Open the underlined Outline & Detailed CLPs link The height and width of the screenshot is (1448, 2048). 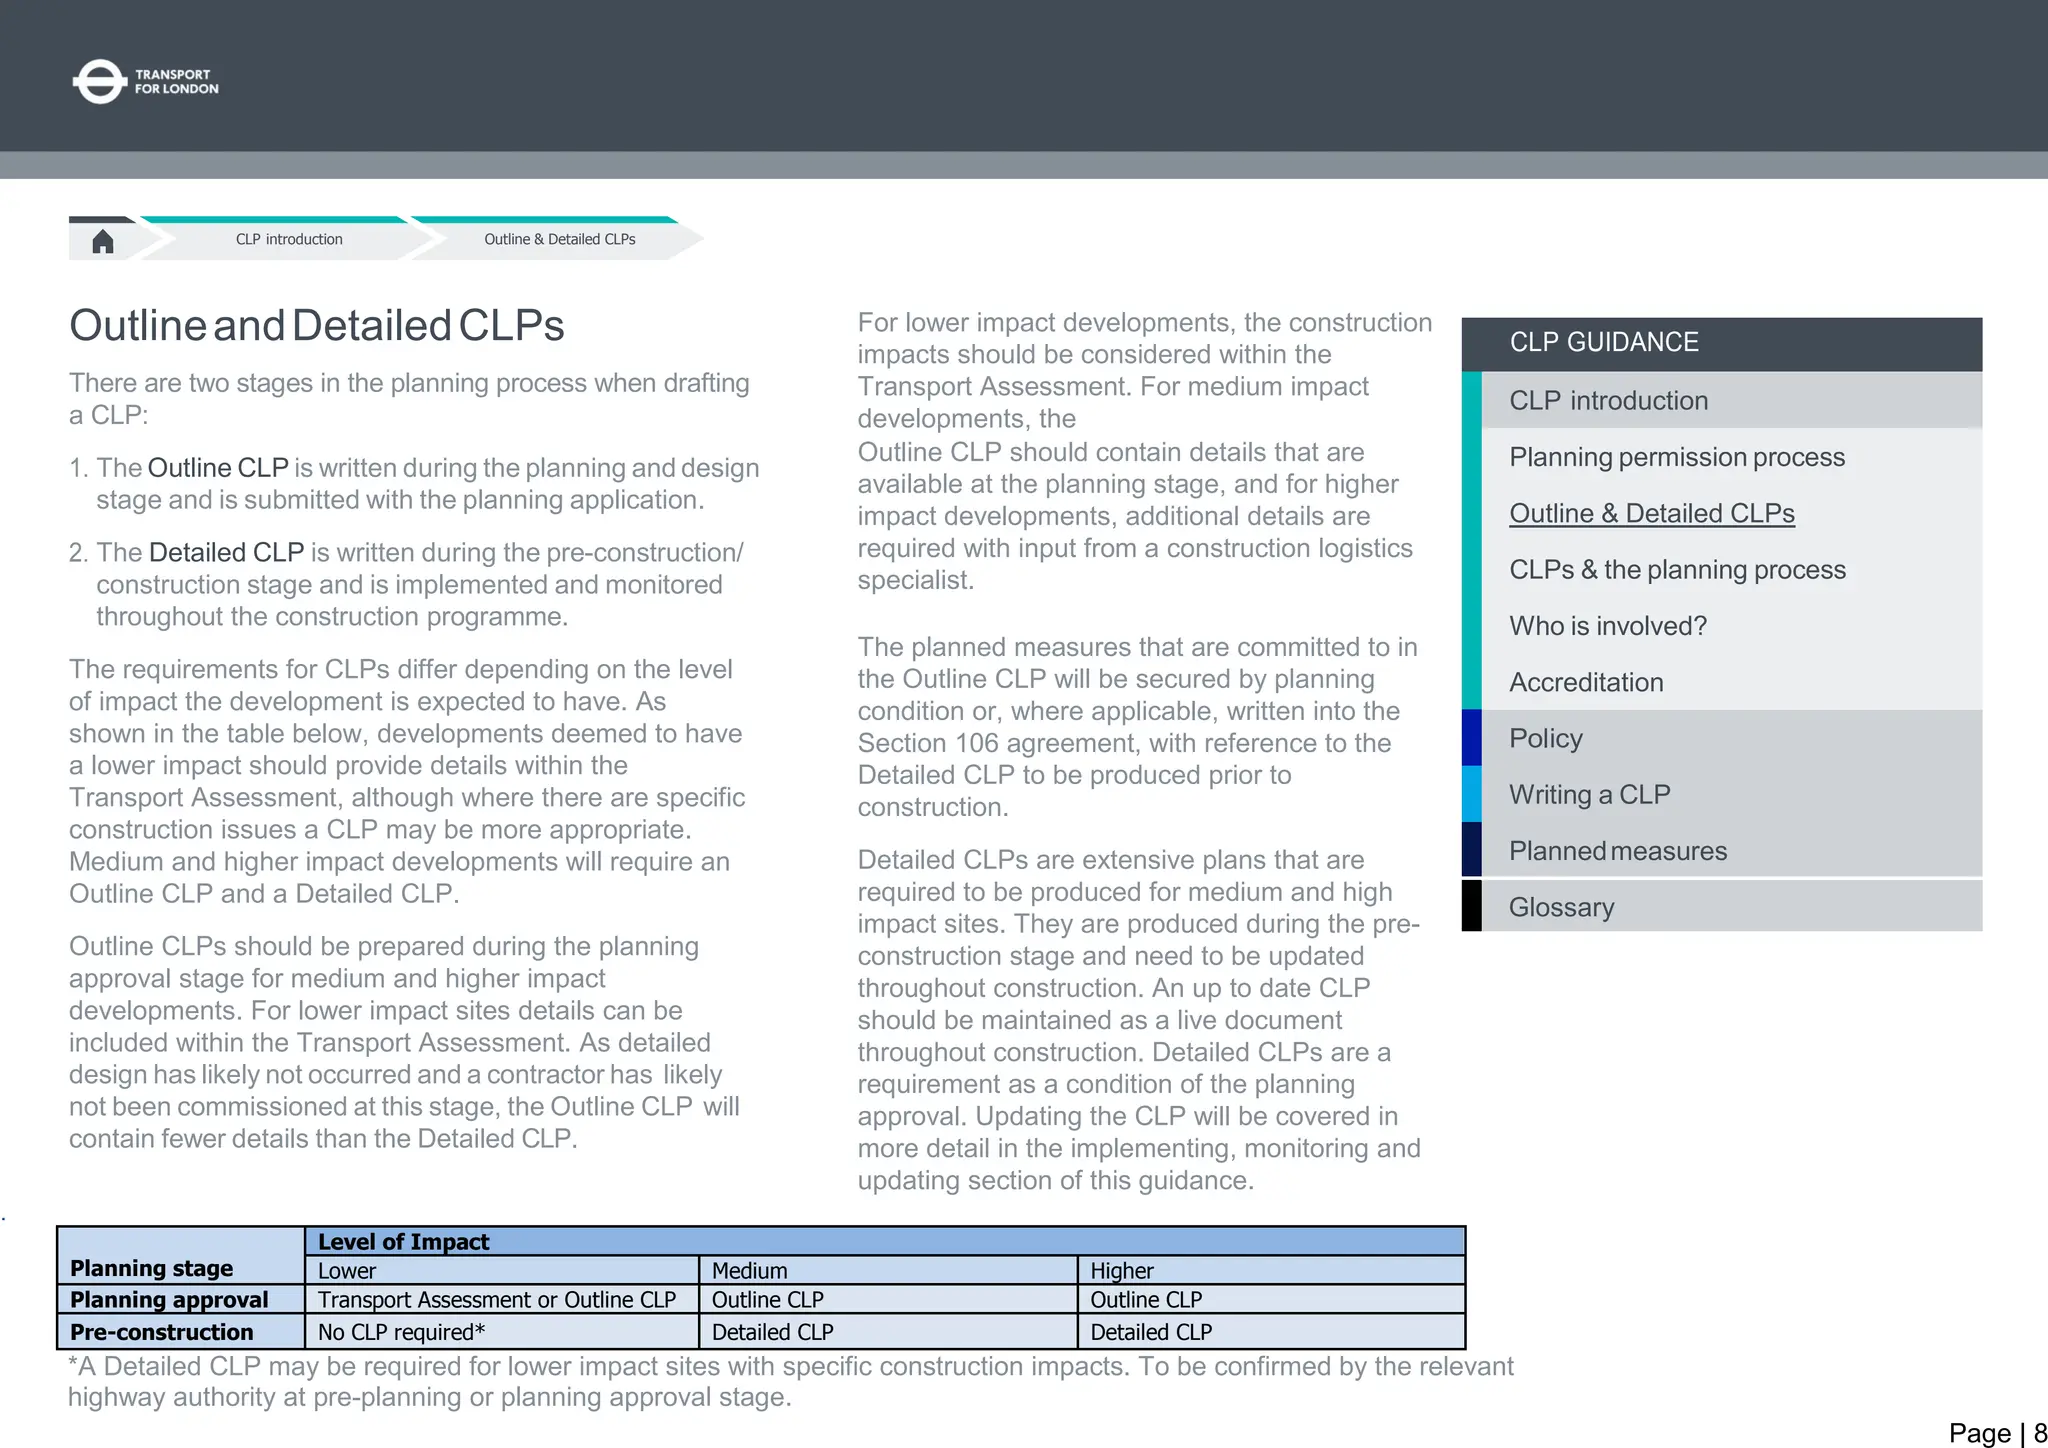click(x=1651, y=514)
